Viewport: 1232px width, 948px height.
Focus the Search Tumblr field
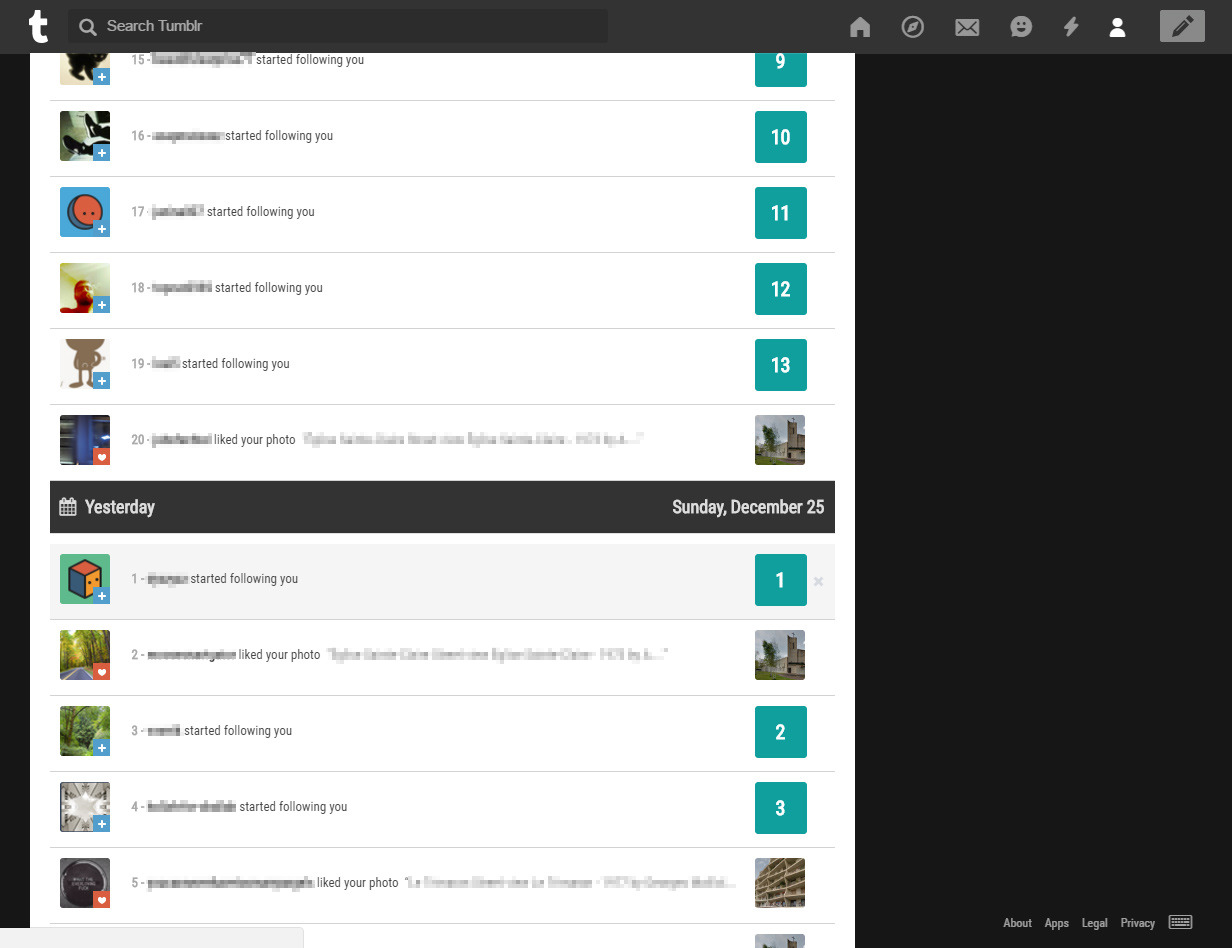click(x=338, y=26)
